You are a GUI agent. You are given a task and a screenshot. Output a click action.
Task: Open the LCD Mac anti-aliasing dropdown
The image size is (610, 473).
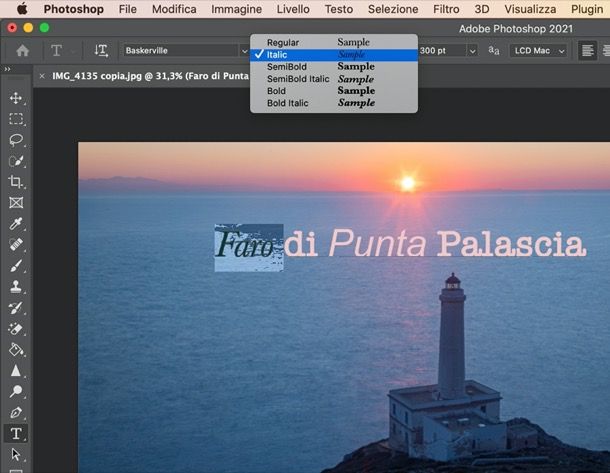coord(539,51)
